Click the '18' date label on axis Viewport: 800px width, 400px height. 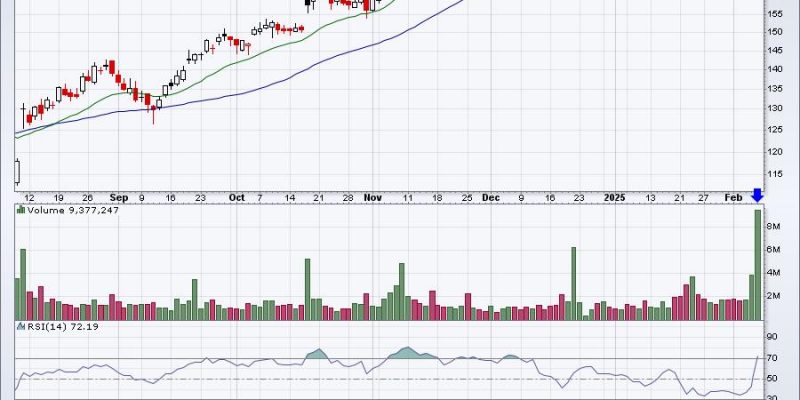click(437, 198)
